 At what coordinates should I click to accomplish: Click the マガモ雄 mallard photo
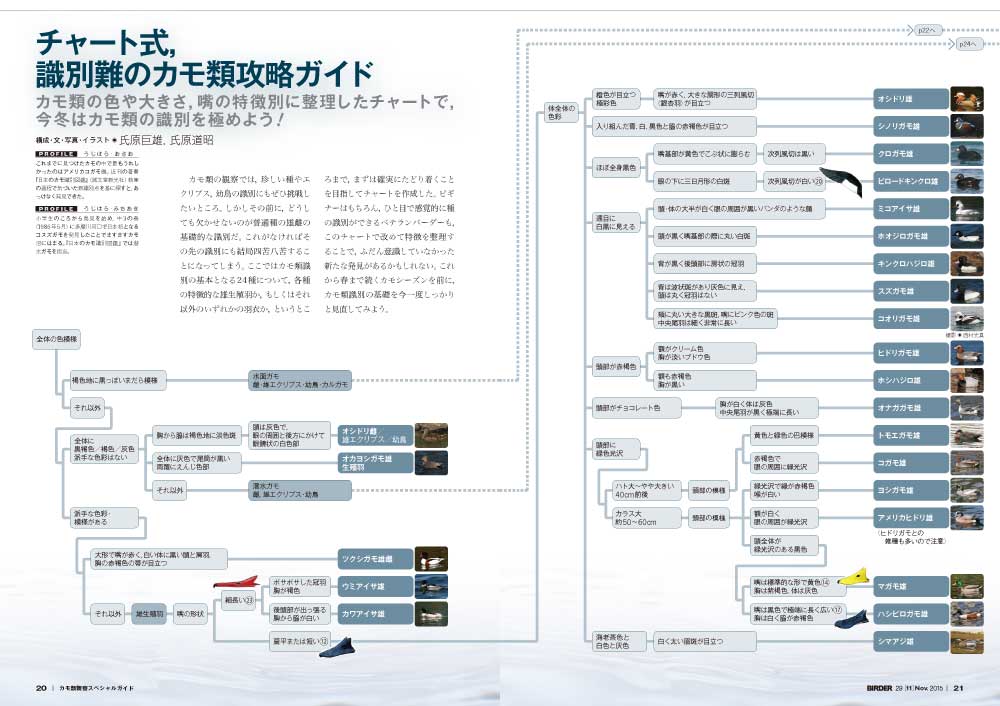pos(967,586)
